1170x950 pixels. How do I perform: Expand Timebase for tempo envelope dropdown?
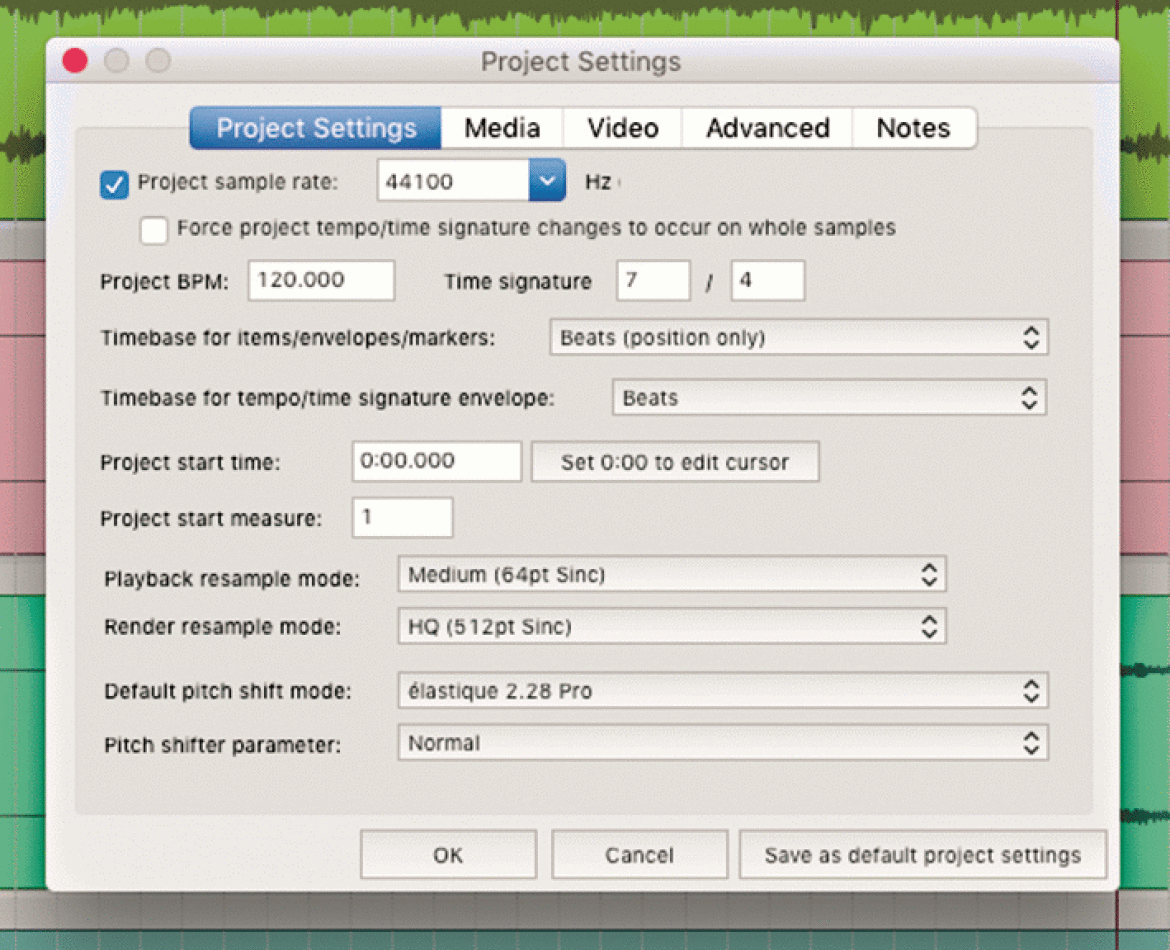(830, 398)
